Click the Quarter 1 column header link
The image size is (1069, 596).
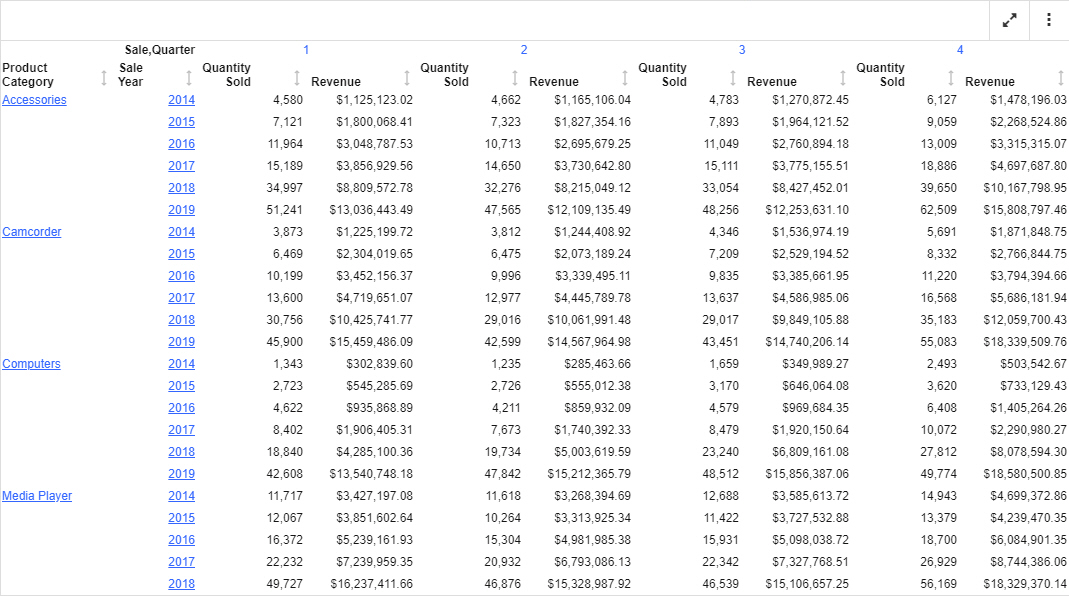[x=306, y=50]
